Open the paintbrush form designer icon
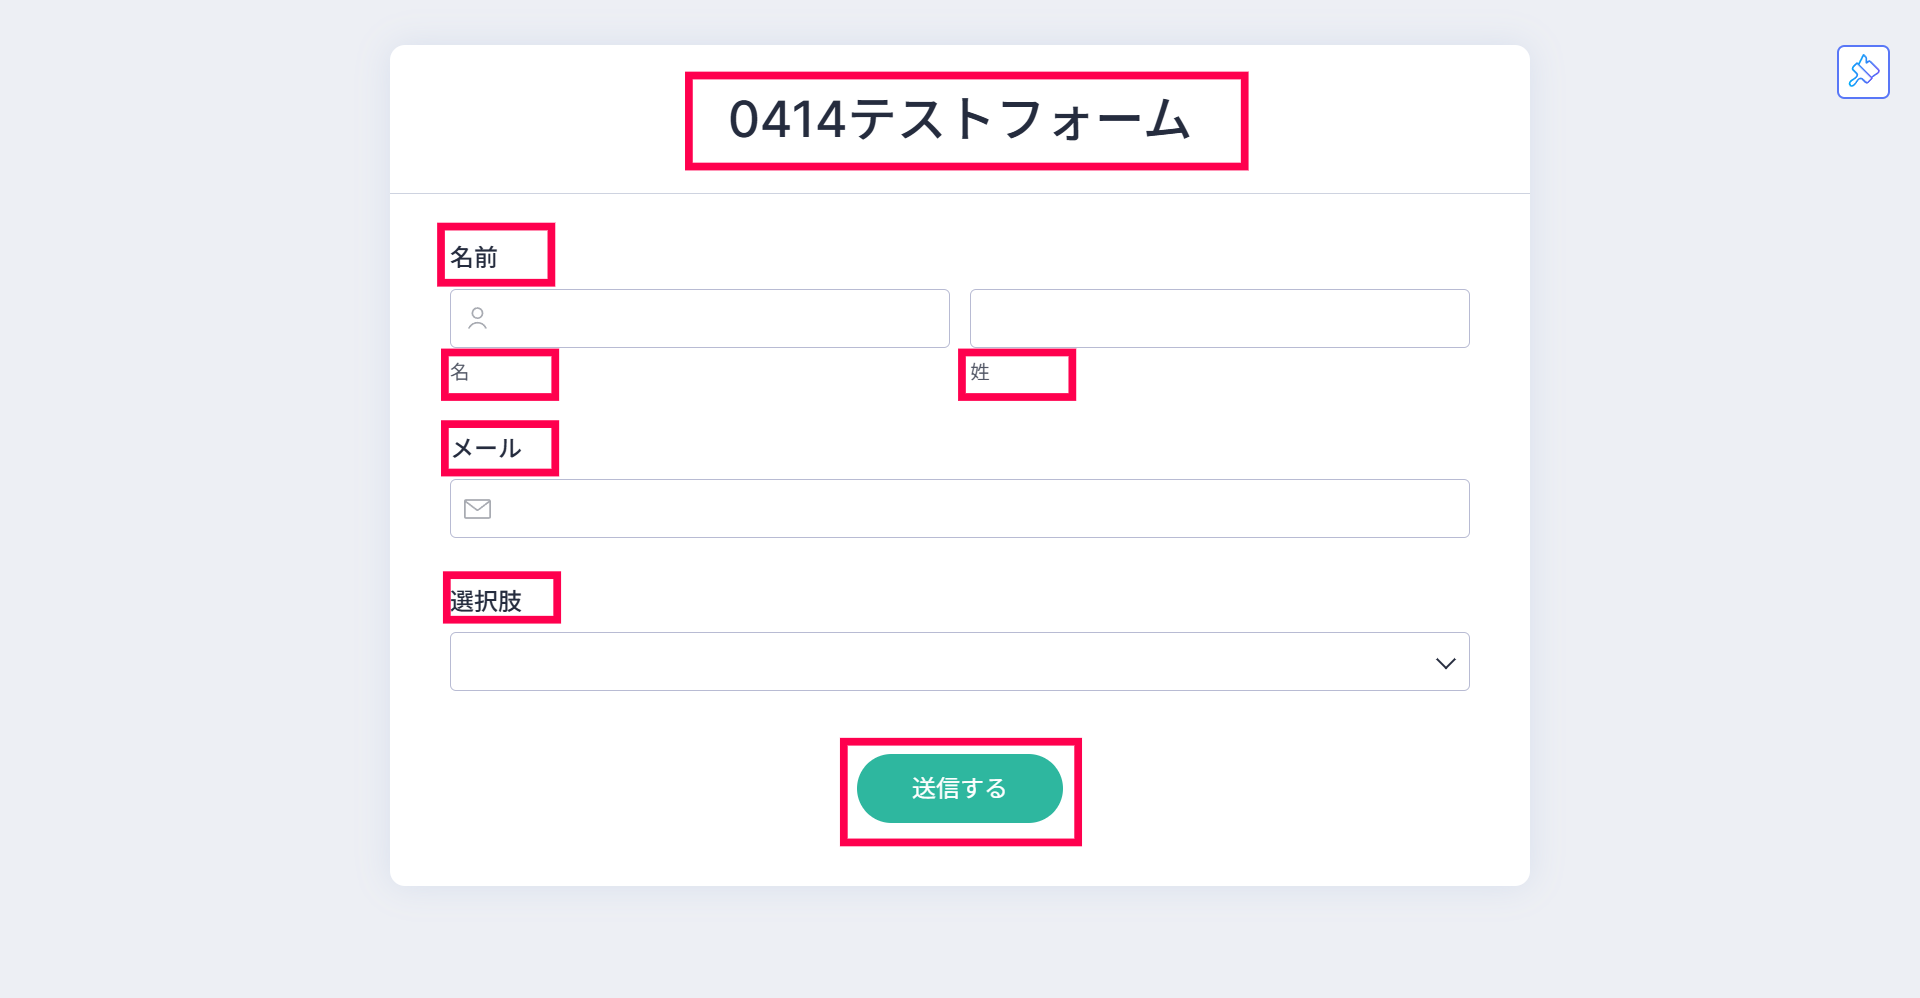Screen dimensions: 1920x998 1863,72
